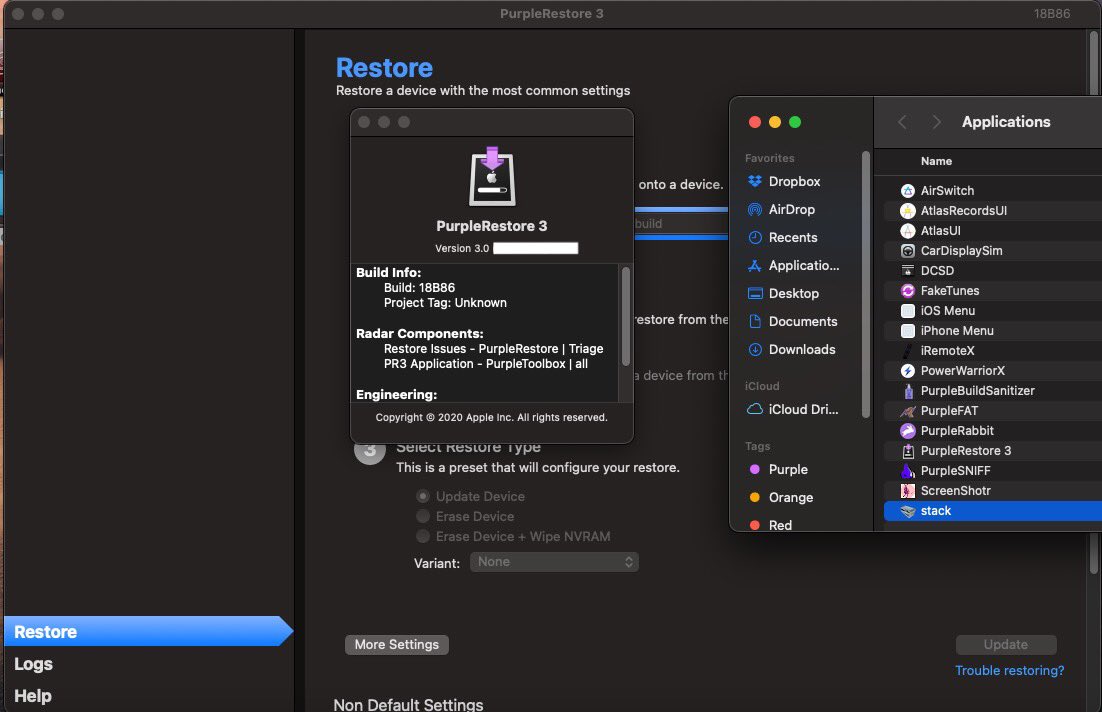Image resolution: width=1102 pixels, height=712 pixels.
Task: Go forward with Finder forward chevron
Action: pos(936,122)
